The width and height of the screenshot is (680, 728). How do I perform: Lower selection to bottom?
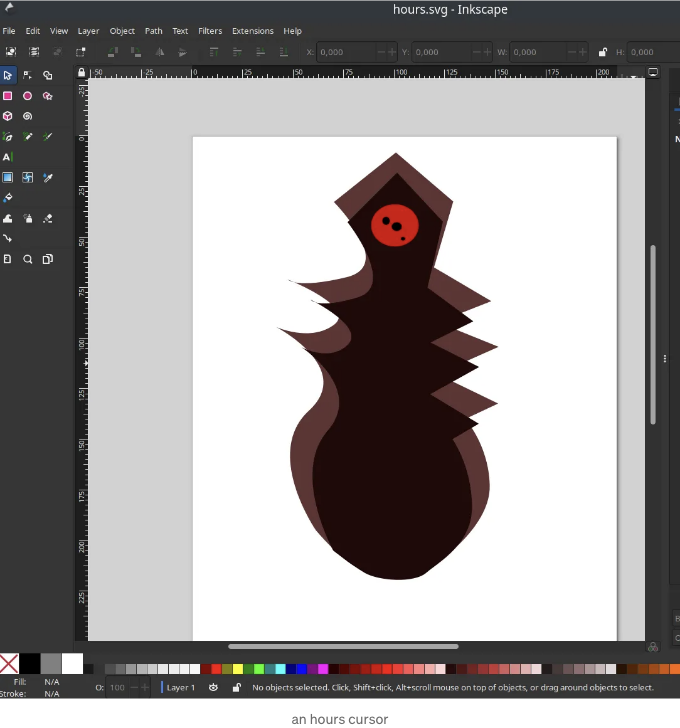pyautogui.click(x=284, y=52)
